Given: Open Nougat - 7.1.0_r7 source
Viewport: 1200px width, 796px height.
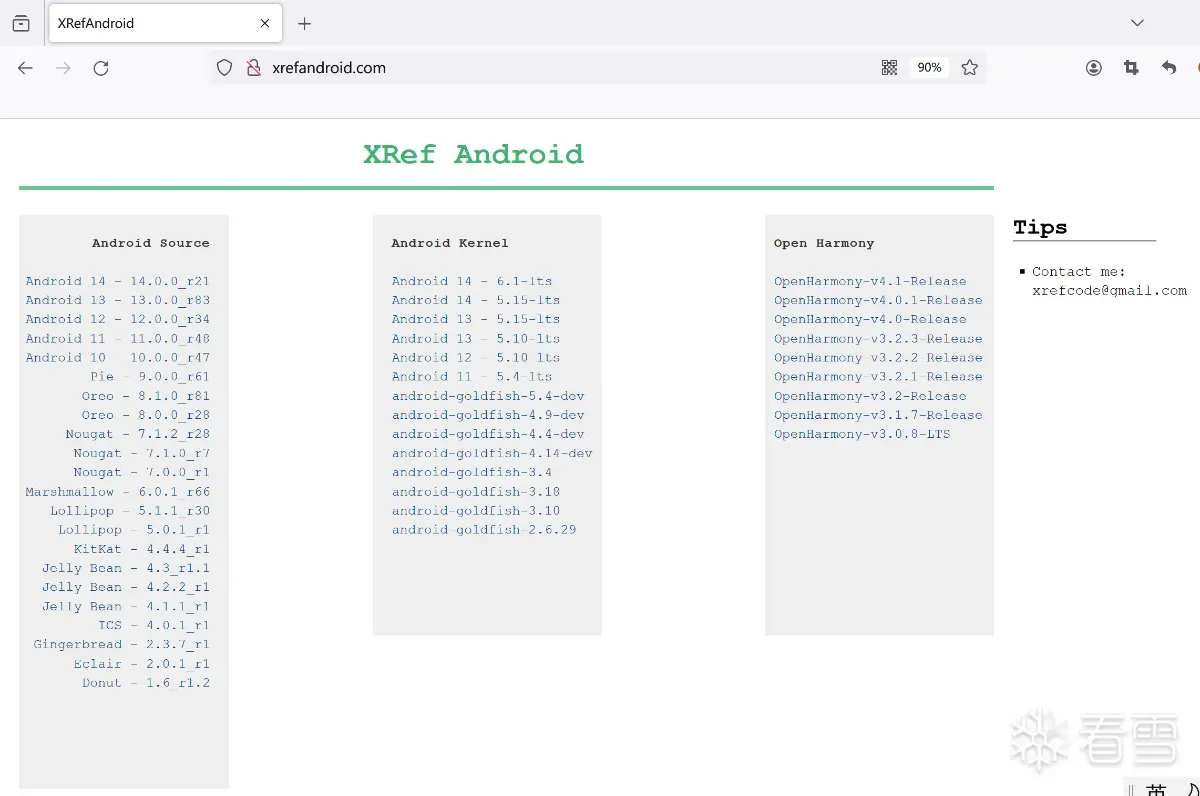Looking at the screenshot, I should pos(142,453).
